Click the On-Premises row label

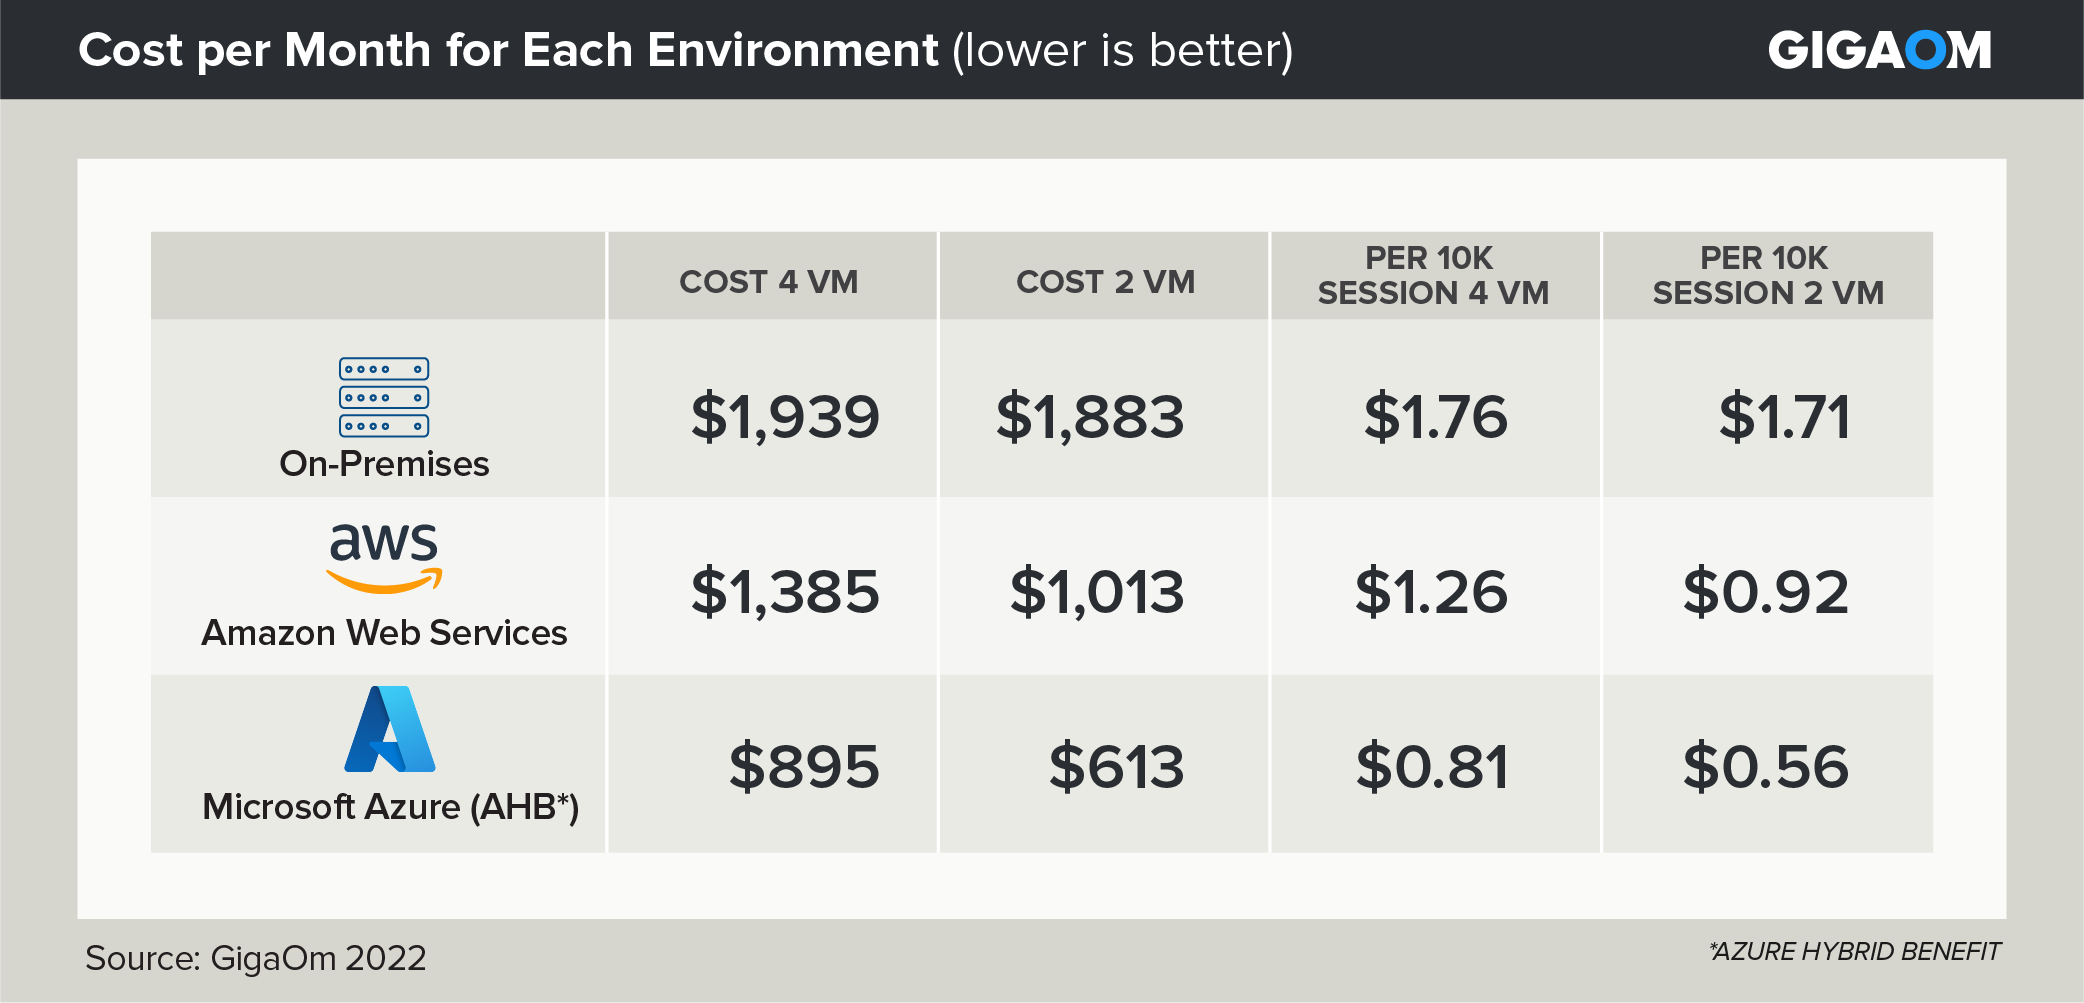pos(384,464)
